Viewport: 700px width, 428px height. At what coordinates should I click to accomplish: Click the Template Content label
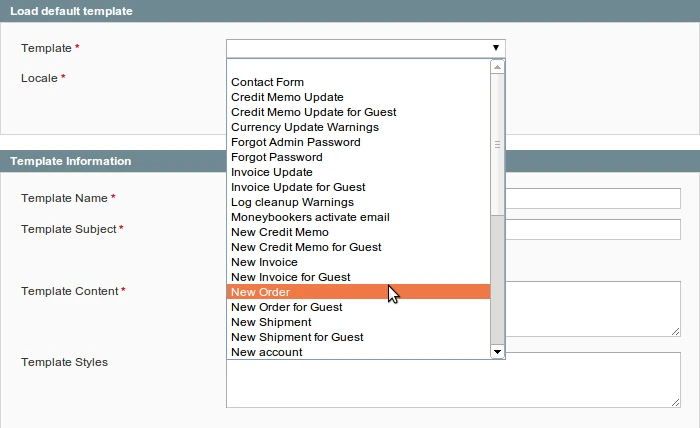(70, 291)
